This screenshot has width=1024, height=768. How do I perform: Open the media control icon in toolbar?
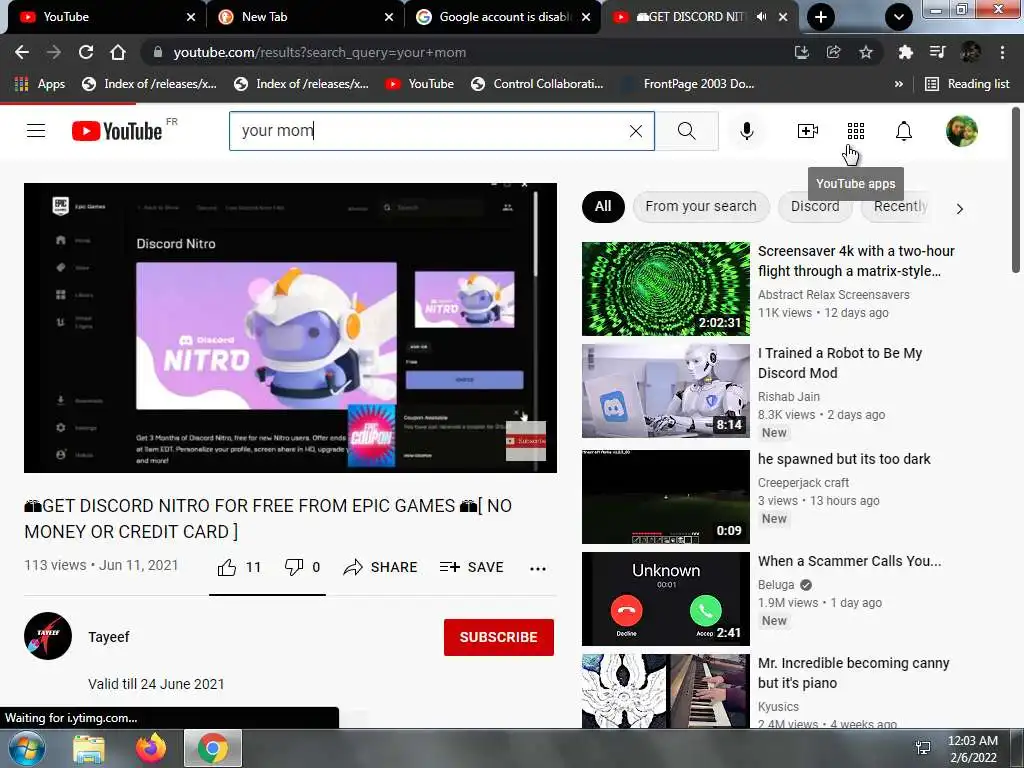[937, 52]
